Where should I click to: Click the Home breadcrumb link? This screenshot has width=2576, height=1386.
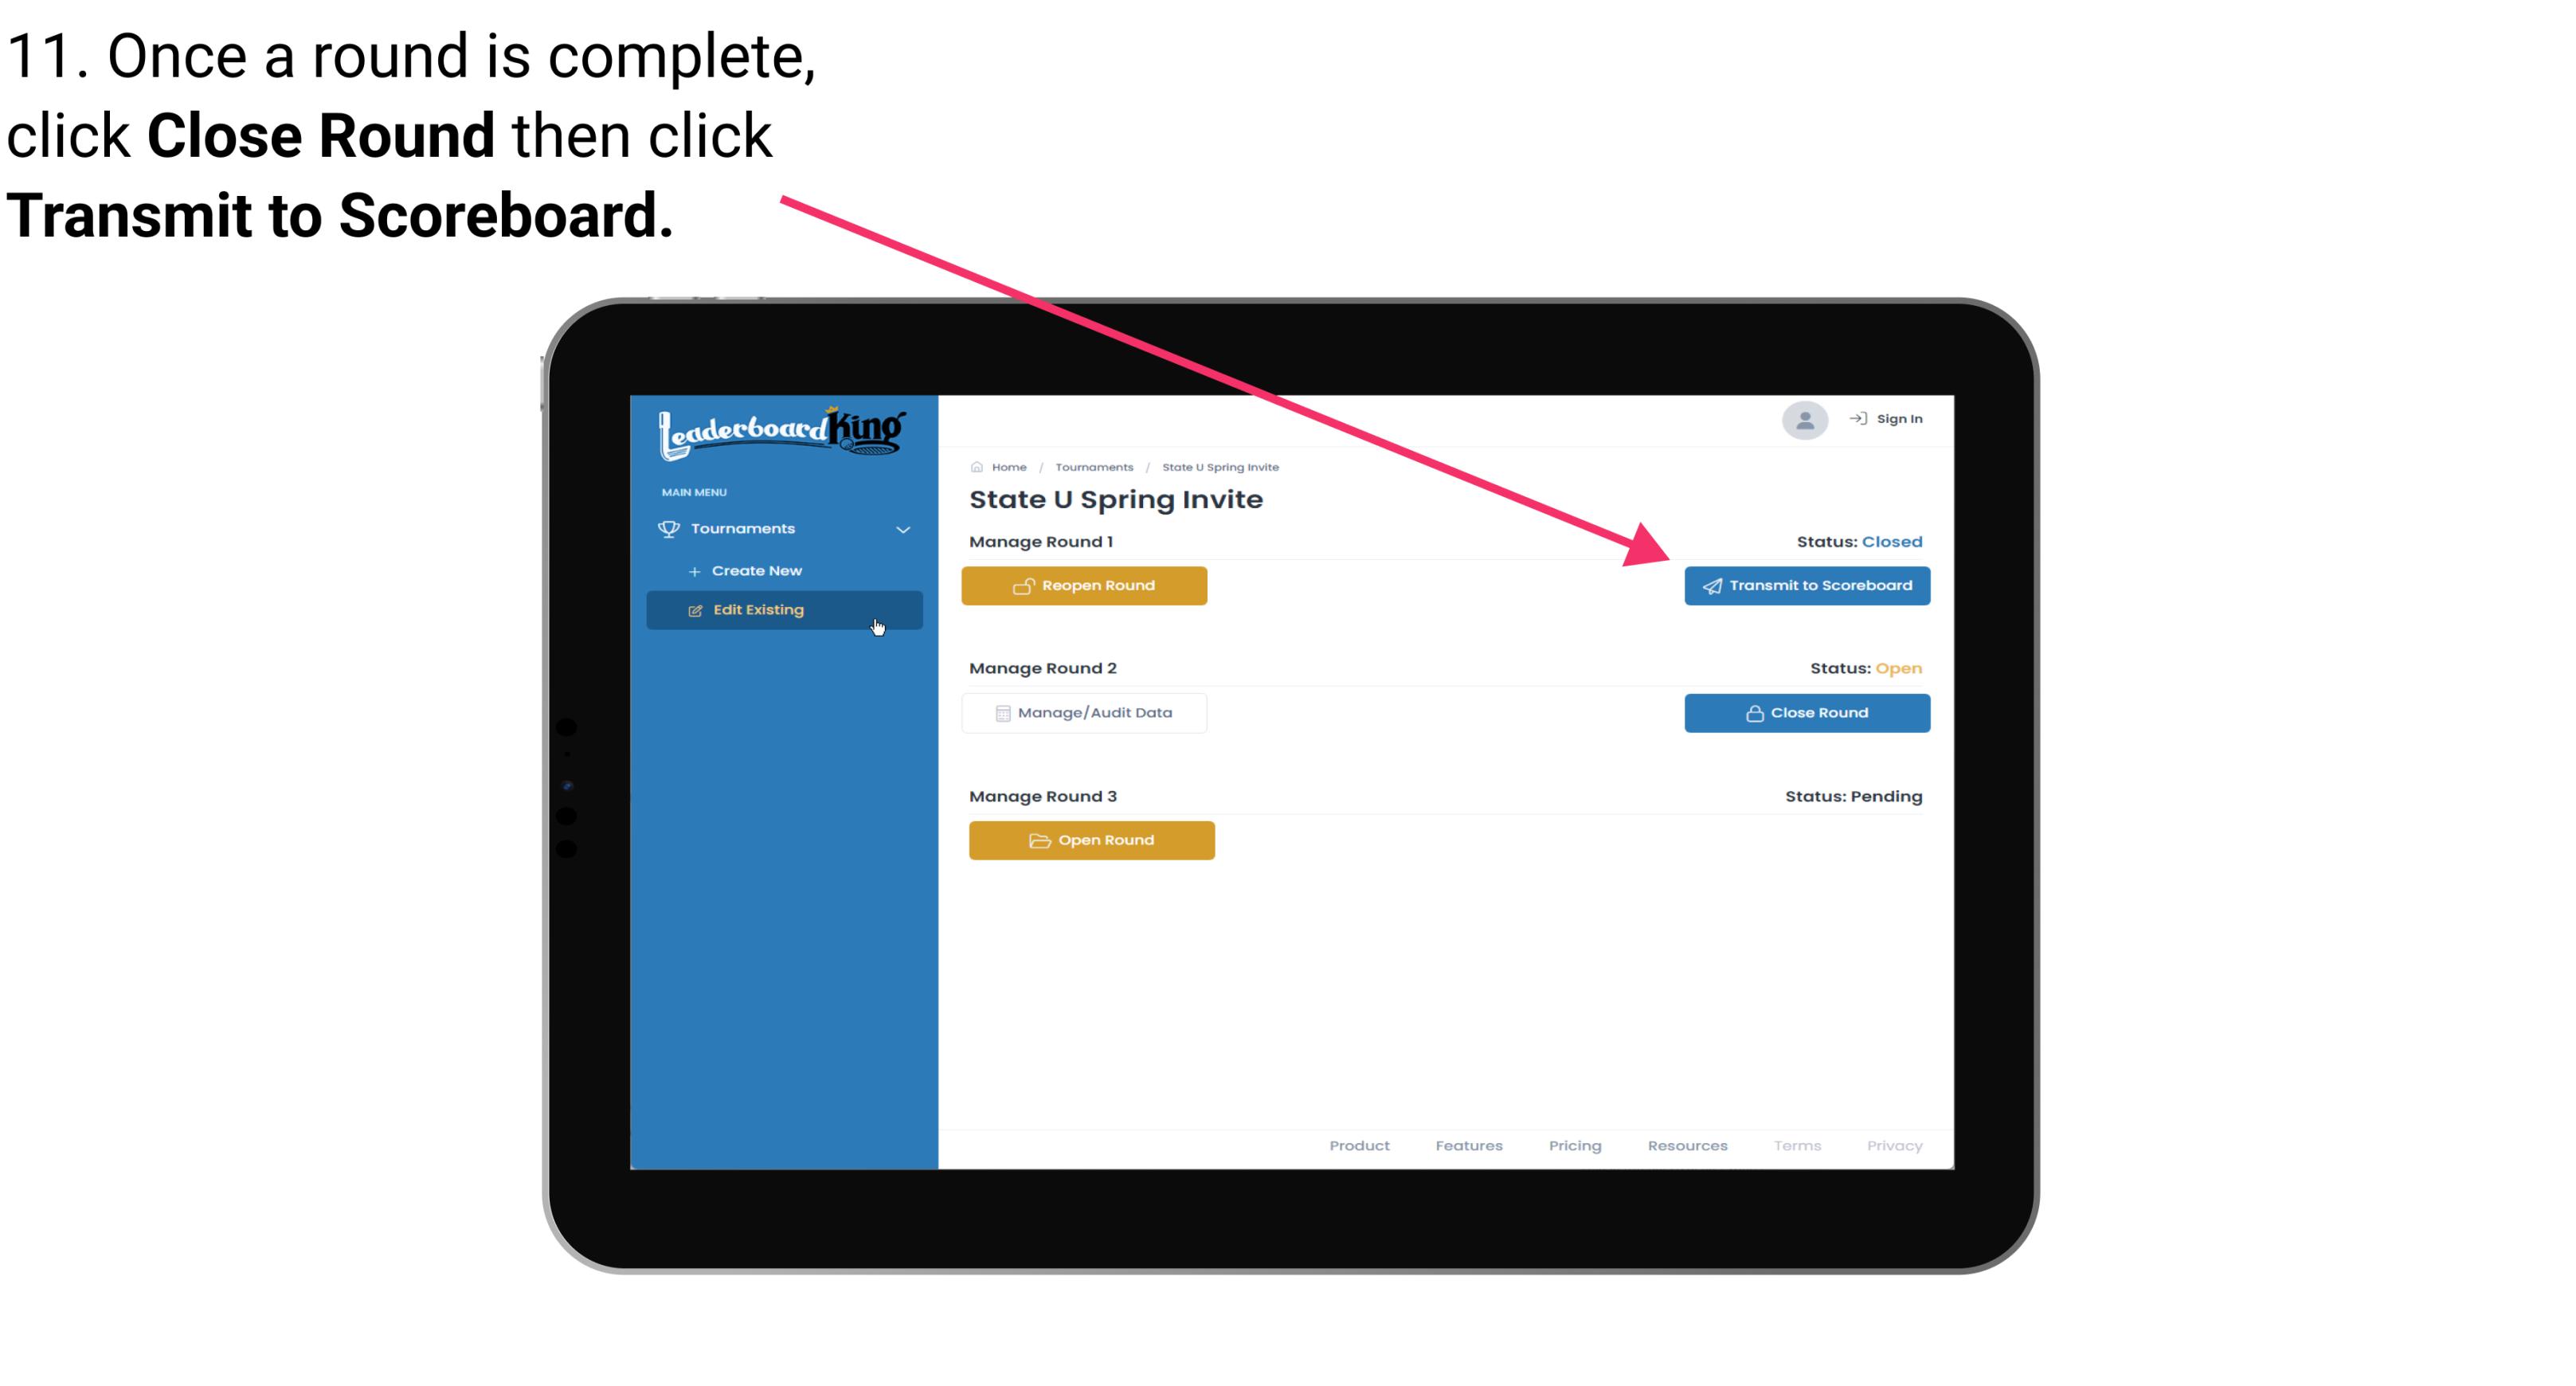(x=1007, y=466)
